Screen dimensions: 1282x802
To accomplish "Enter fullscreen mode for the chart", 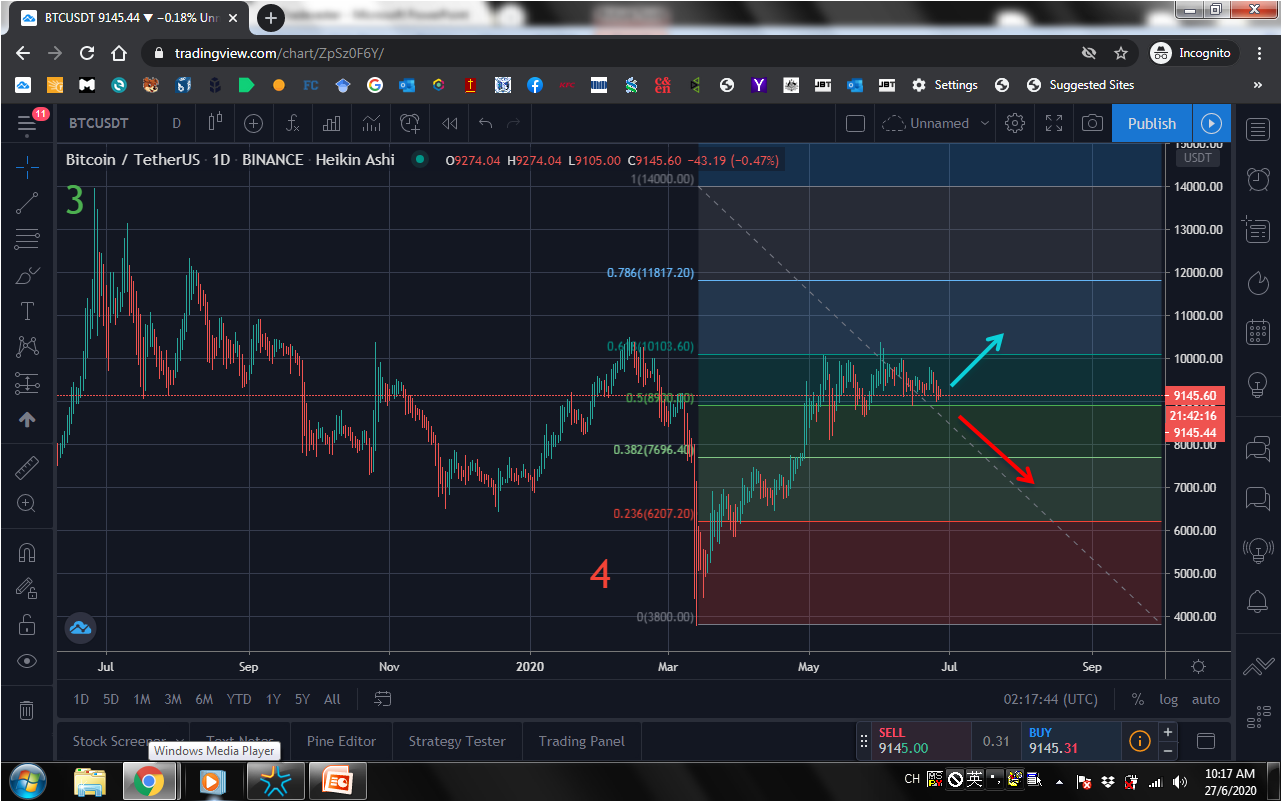I will point(1054,123).
